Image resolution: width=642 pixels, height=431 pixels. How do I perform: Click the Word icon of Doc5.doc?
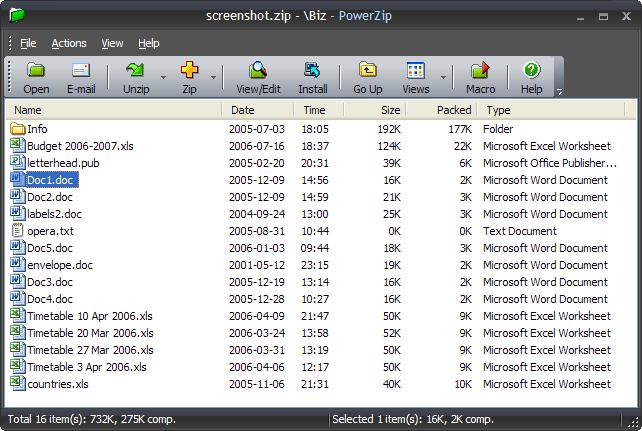coord(18,248)
